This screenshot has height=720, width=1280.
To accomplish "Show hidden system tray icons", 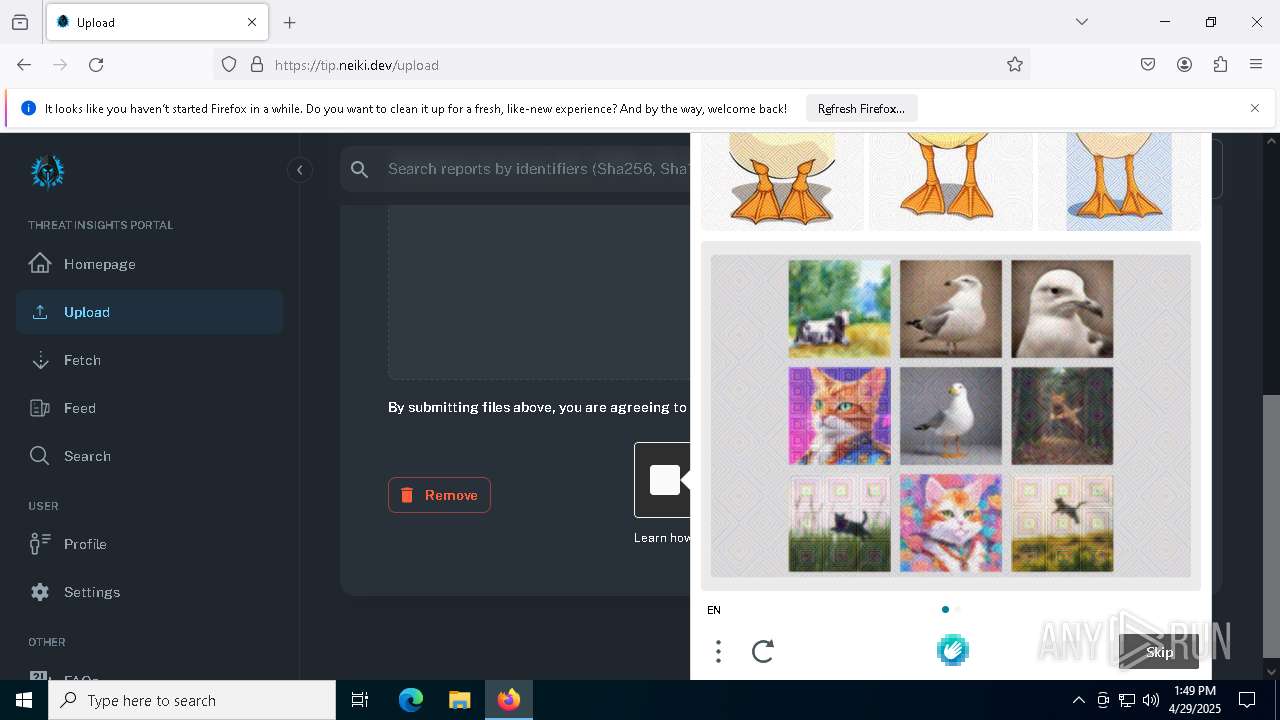I will pos(1079,700).
